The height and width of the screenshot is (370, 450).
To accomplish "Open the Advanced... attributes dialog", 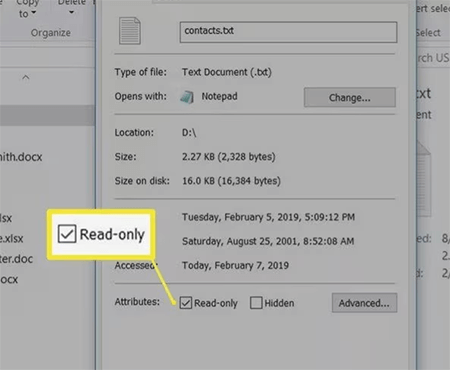I will [364, 303].
